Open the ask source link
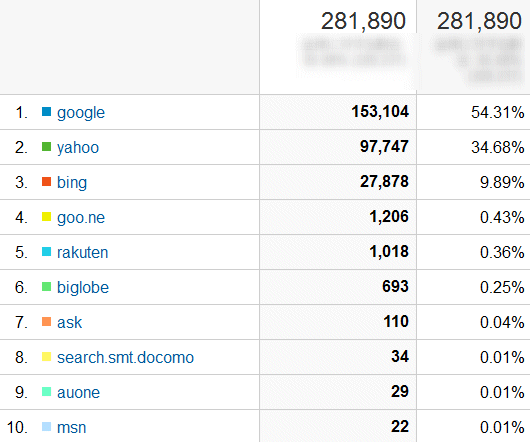 point(69,322)
